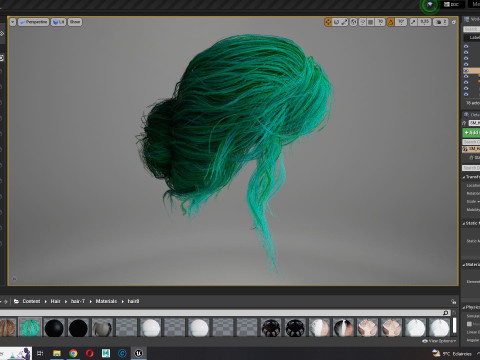
Task: Toggle world/local coordinate system globe
Action: click(x=353, y=22)
